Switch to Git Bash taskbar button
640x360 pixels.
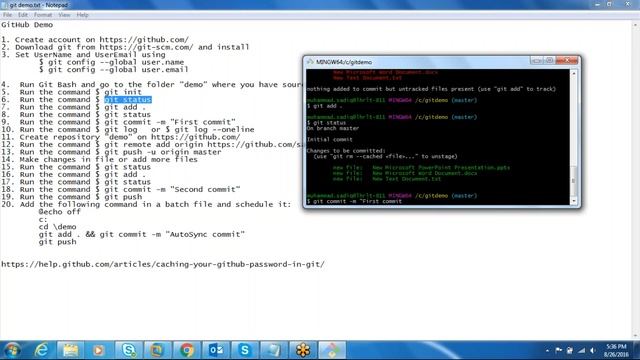pos(332,350)
